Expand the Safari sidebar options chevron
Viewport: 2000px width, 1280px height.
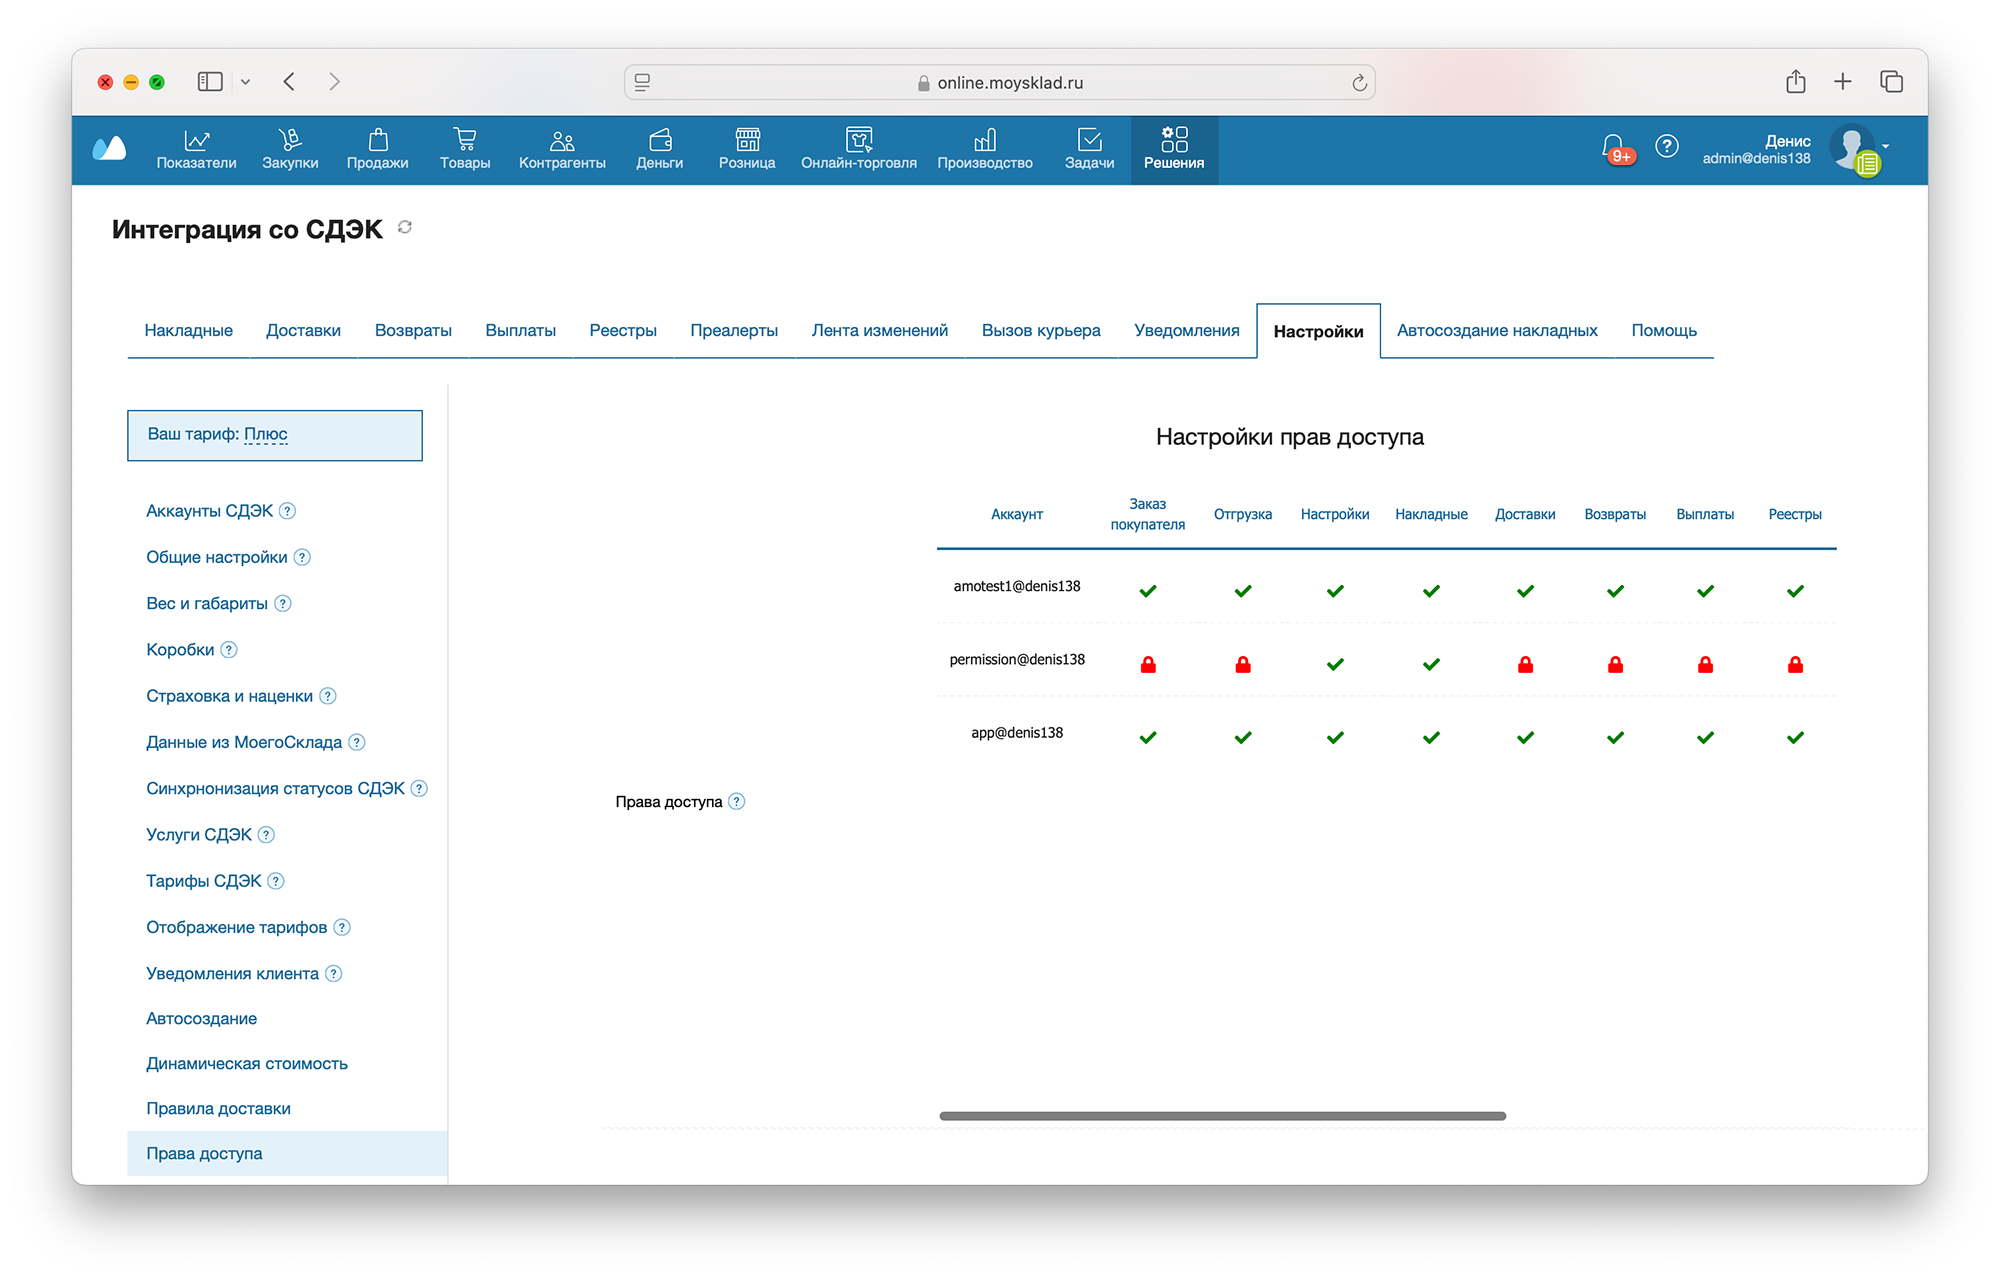pyautogui.click(x=245, y=82)
